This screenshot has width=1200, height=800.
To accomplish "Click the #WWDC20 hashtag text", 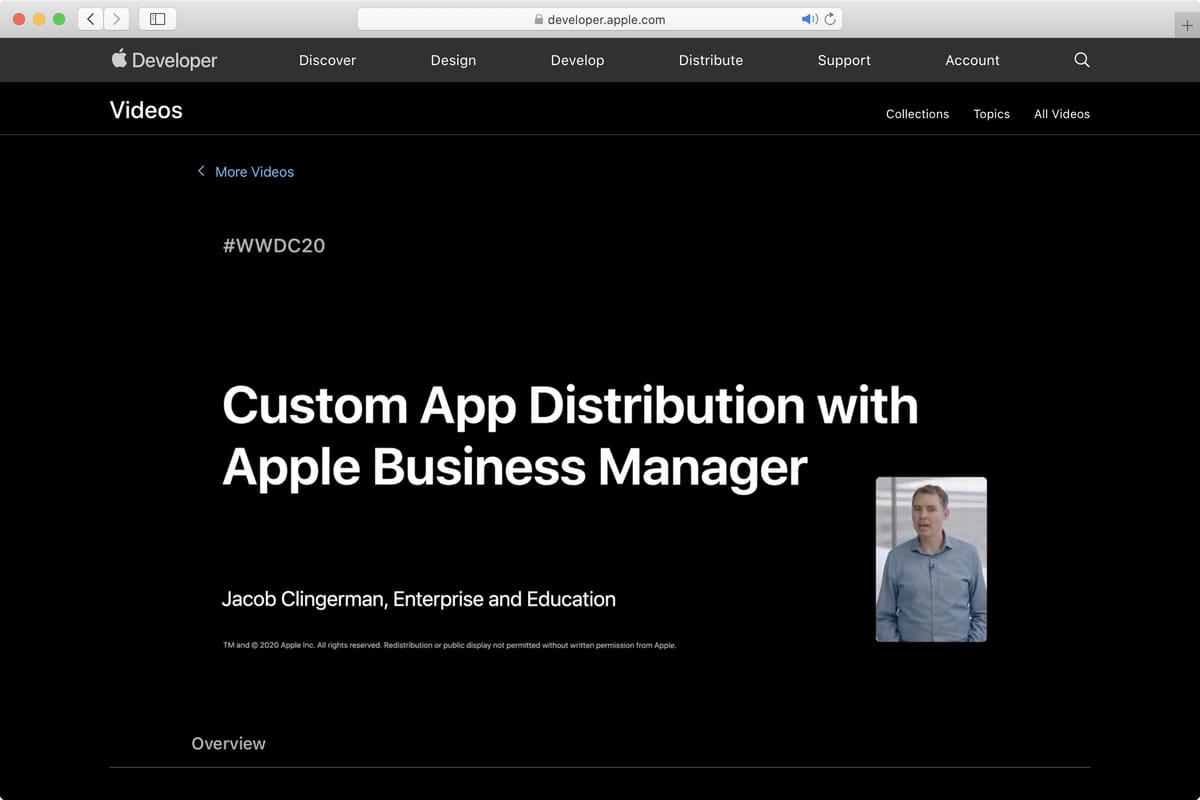I will click(274, 245).
